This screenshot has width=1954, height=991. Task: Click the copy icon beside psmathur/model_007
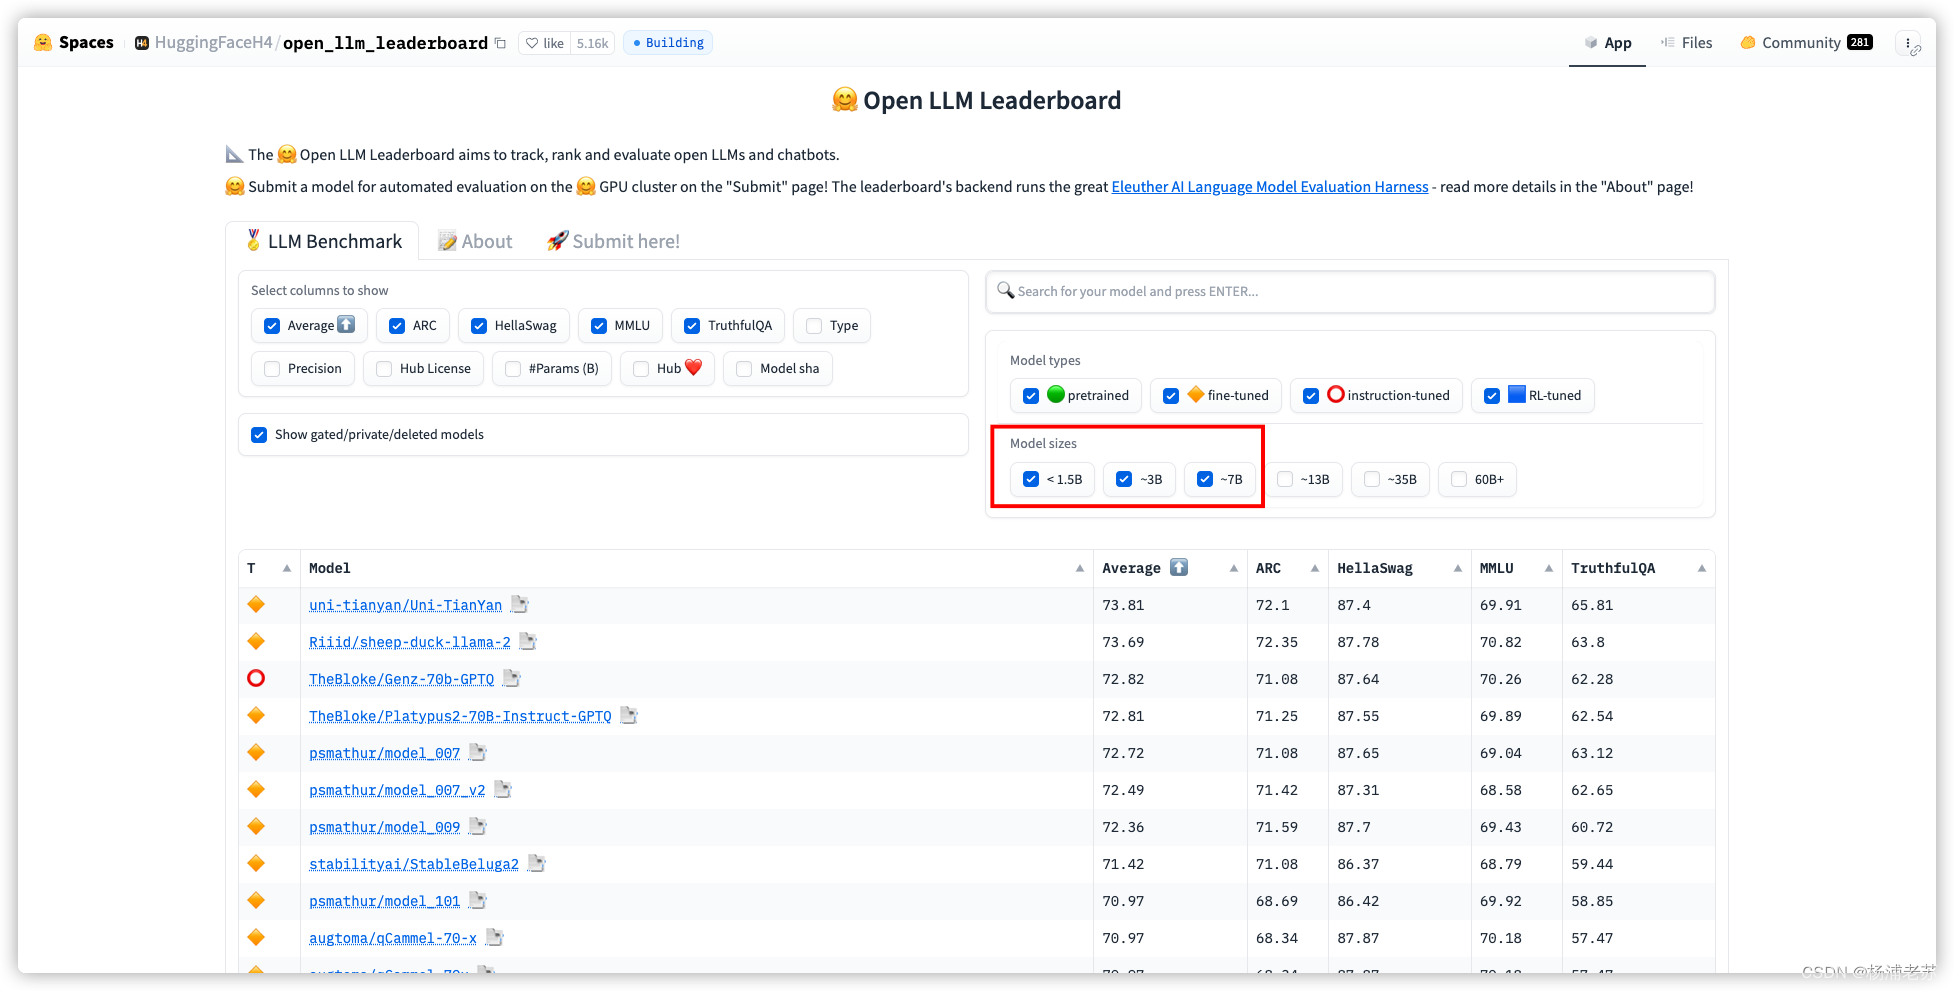(x=478, y=752)
